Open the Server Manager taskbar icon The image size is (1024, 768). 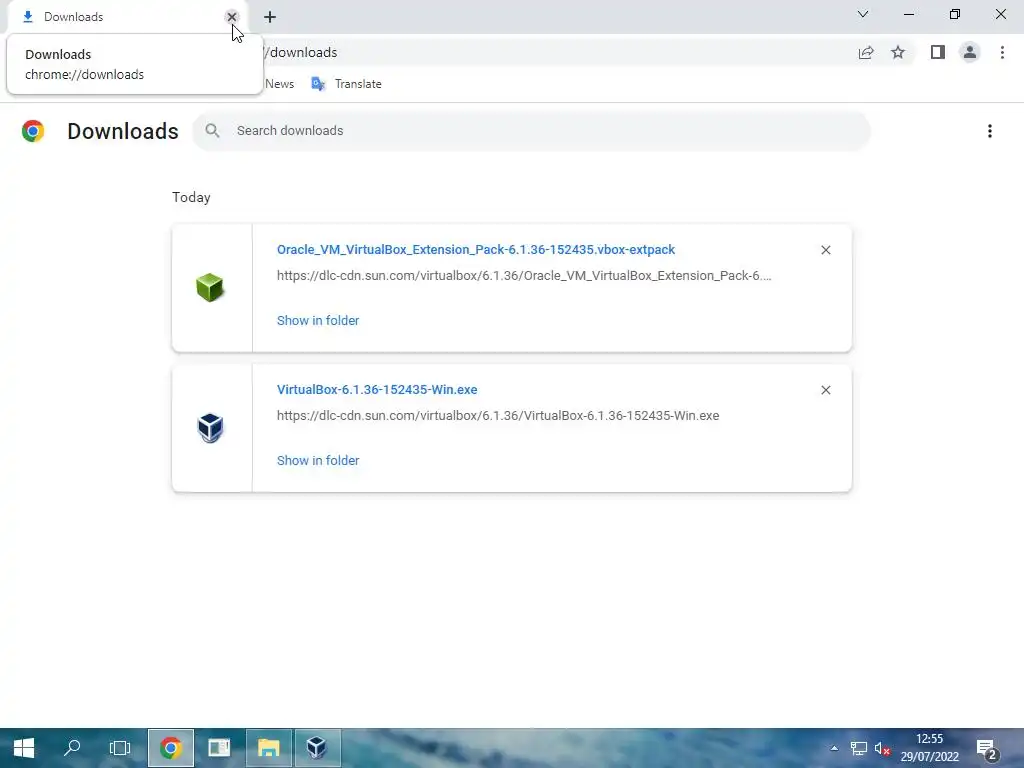pyautogui.click(x=219, y=748)
